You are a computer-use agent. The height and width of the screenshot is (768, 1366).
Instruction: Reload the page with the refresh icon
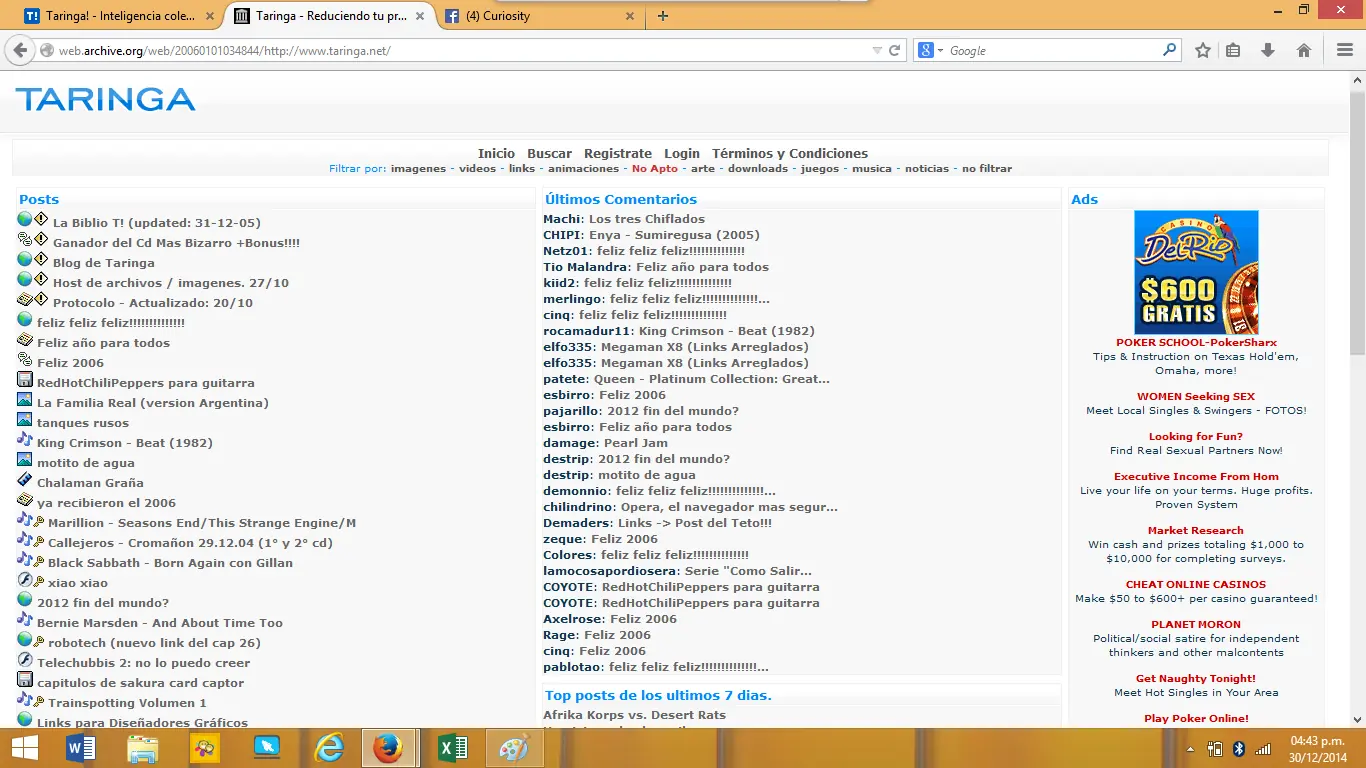895,50
